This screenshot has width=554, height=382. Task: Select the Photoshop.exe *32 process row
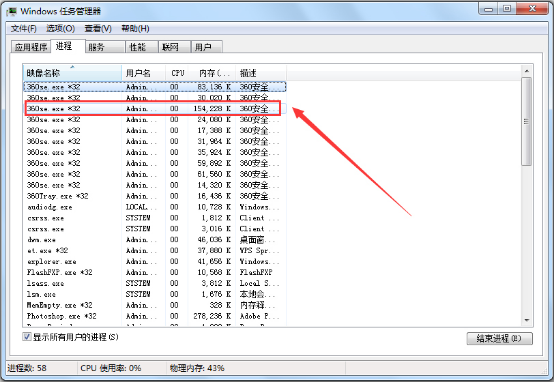click(155, 316)
